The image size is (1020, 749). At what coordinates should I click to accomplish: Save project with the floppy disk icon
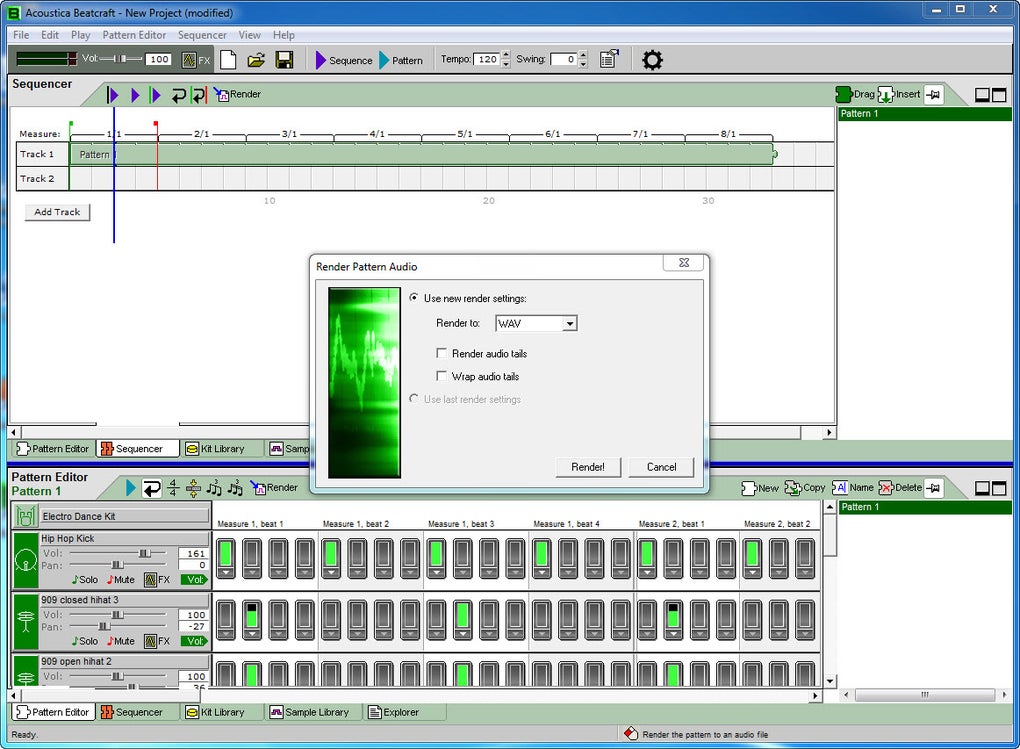tap(284, 60)
